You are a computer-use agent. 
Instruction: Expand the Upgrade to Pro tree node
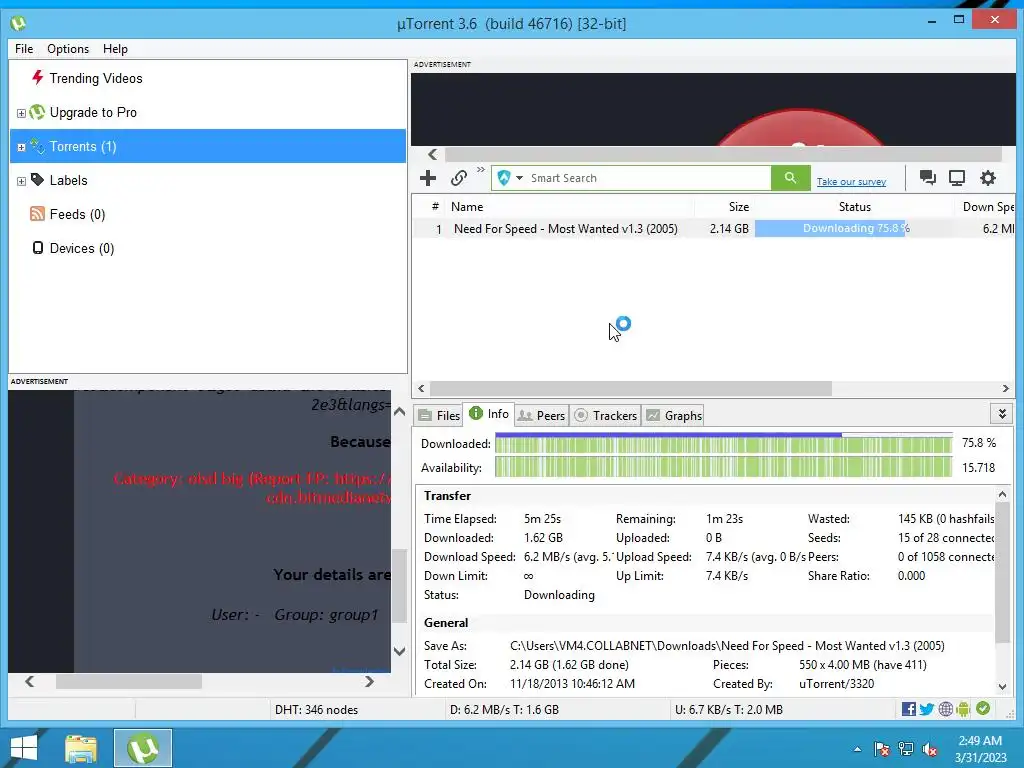pos(21,113)
